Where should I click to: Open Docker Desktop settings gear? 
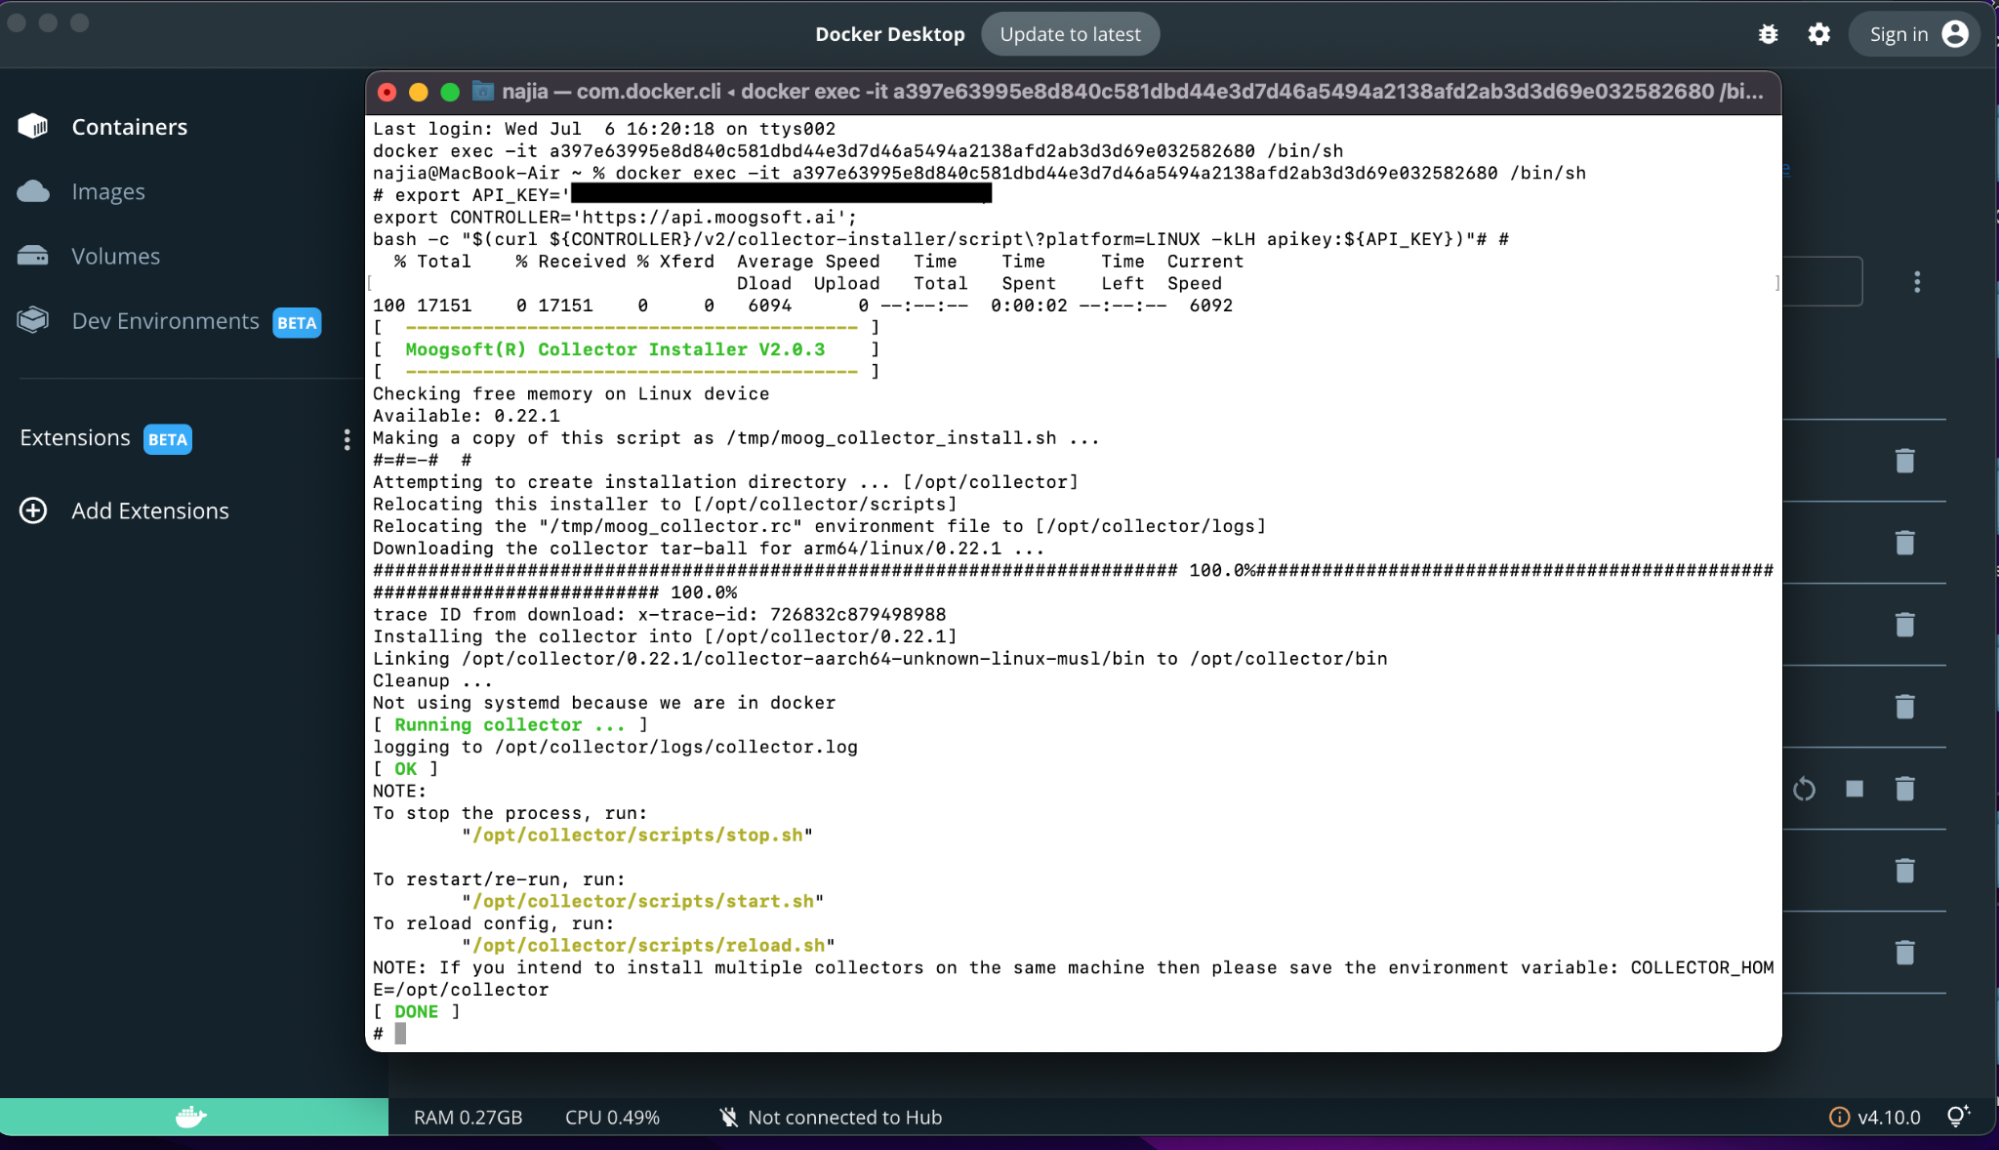(1819, 34)
